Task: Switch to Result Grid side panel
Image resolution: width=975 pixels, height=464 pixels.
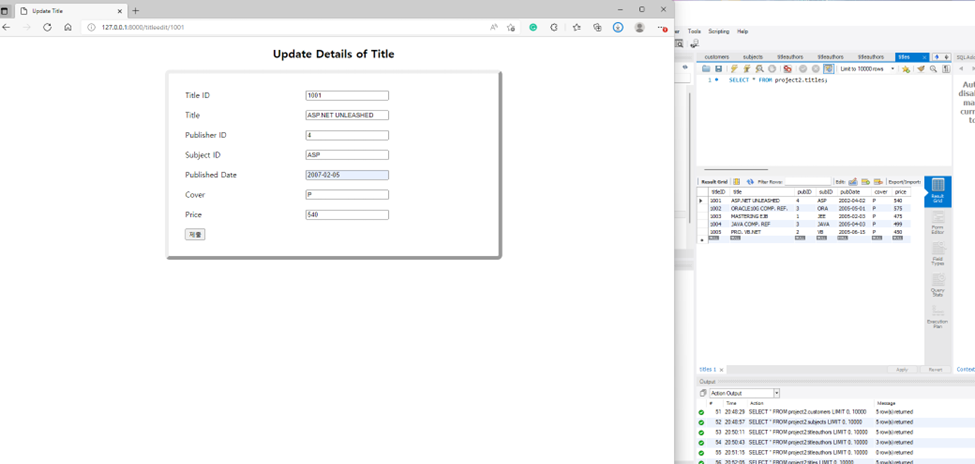Action: 938,191
